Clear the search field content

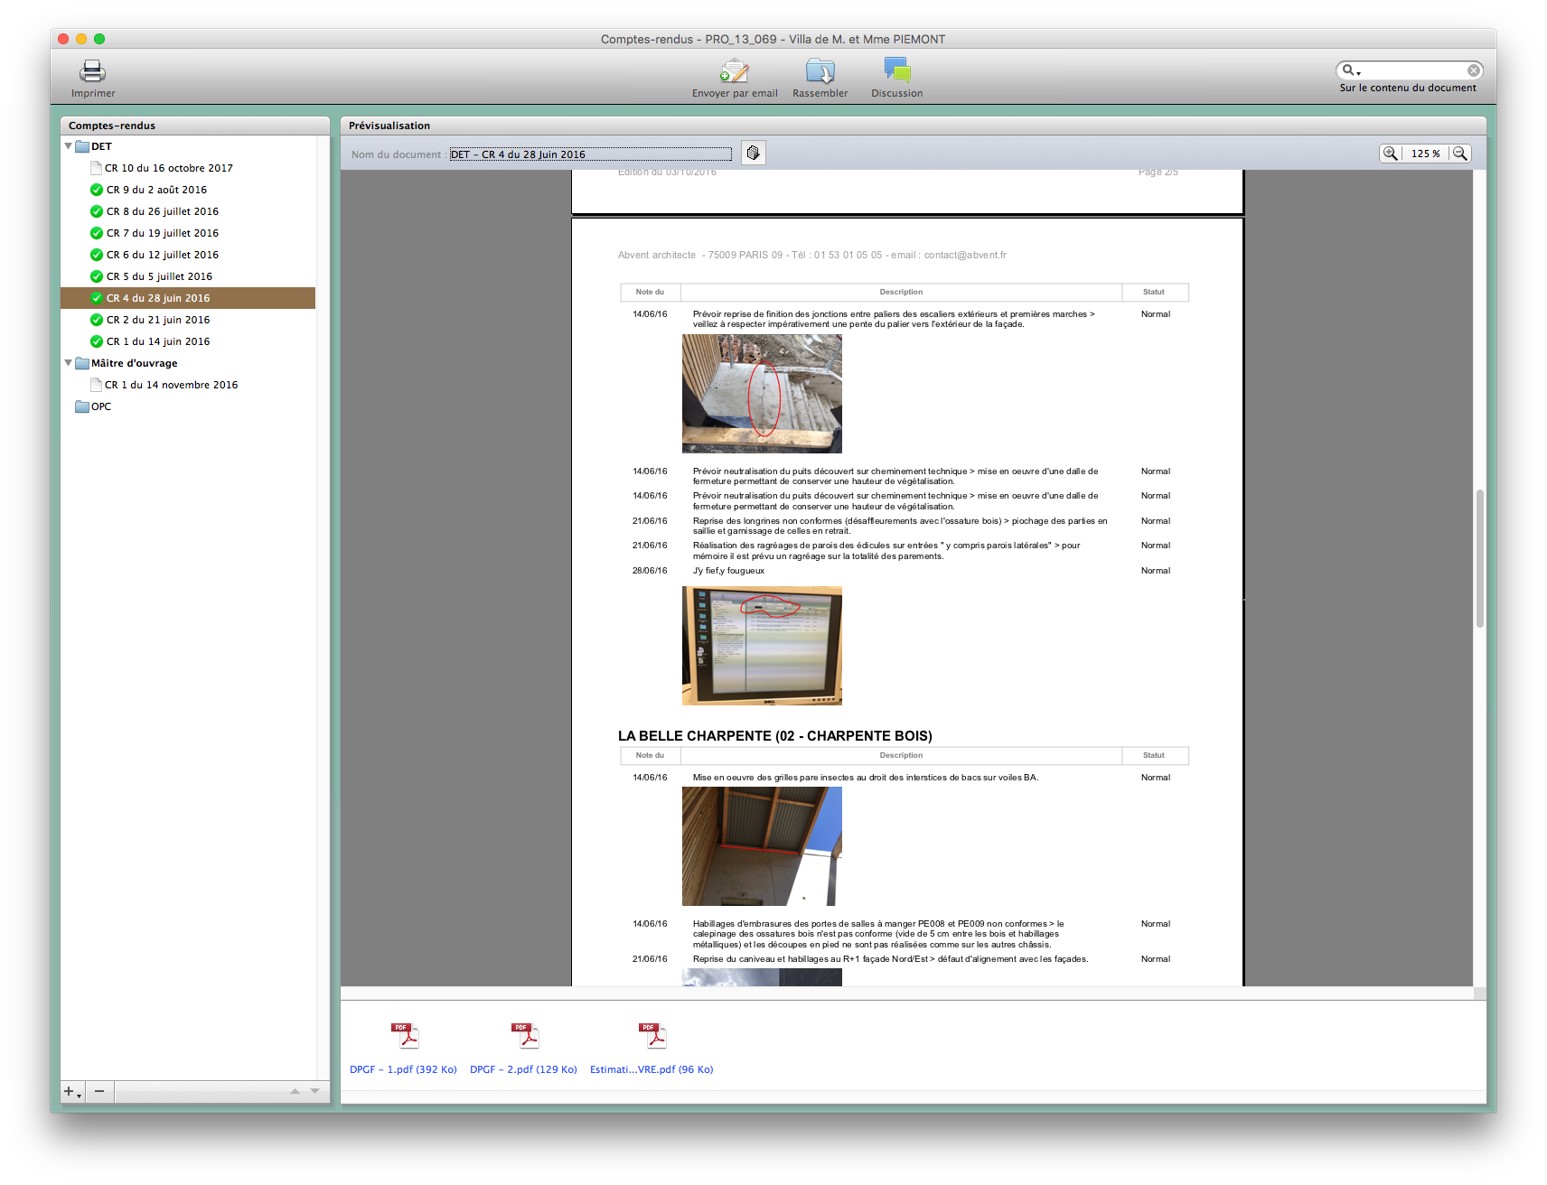tap(1473, 70)
